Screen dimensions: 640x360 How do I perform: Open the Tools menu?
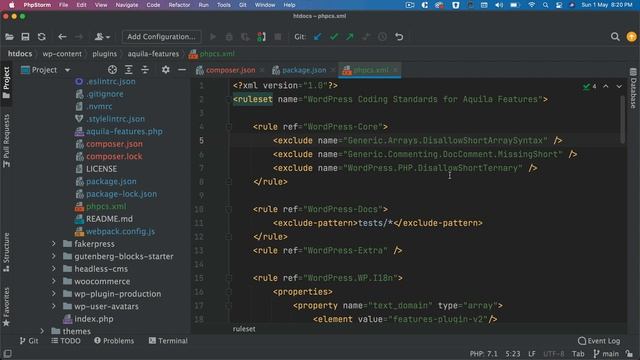click(223, 5)
